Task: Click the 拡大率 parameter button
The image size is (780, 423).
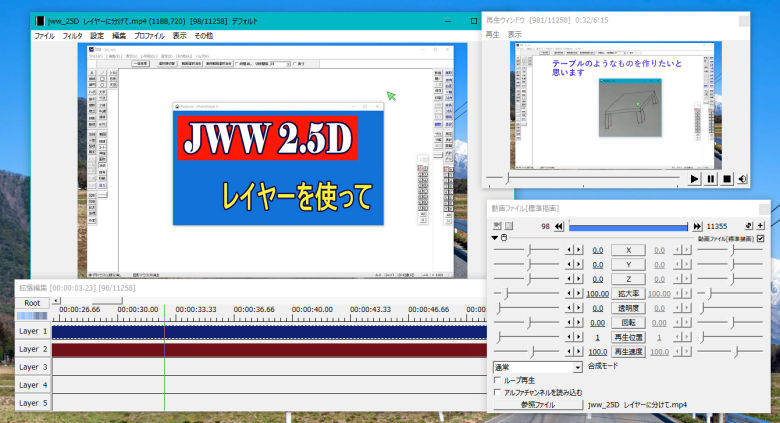Action: [628, 294]
